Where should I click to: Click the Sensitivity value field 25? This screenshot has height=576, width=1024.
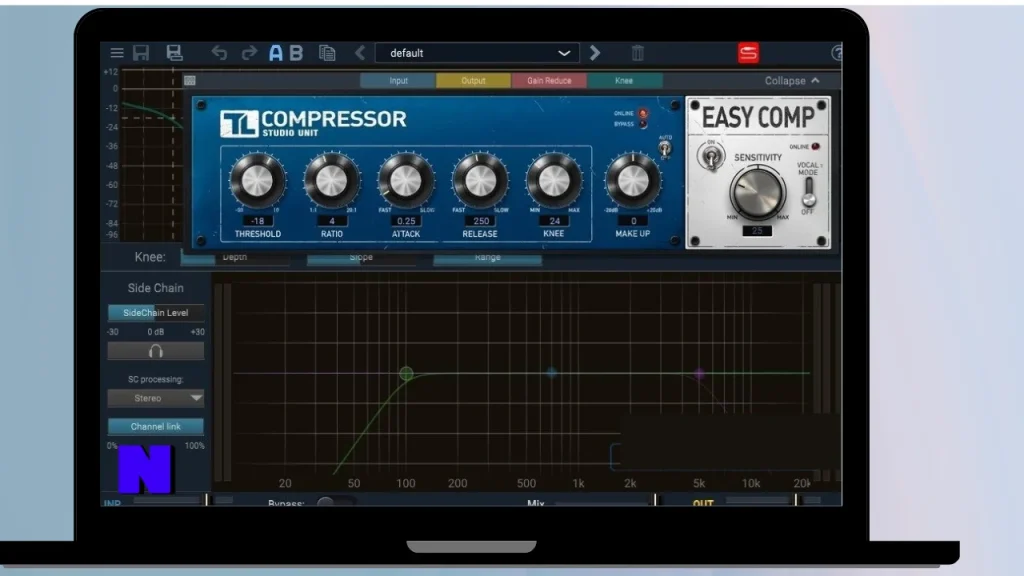(x=757, y=231)
